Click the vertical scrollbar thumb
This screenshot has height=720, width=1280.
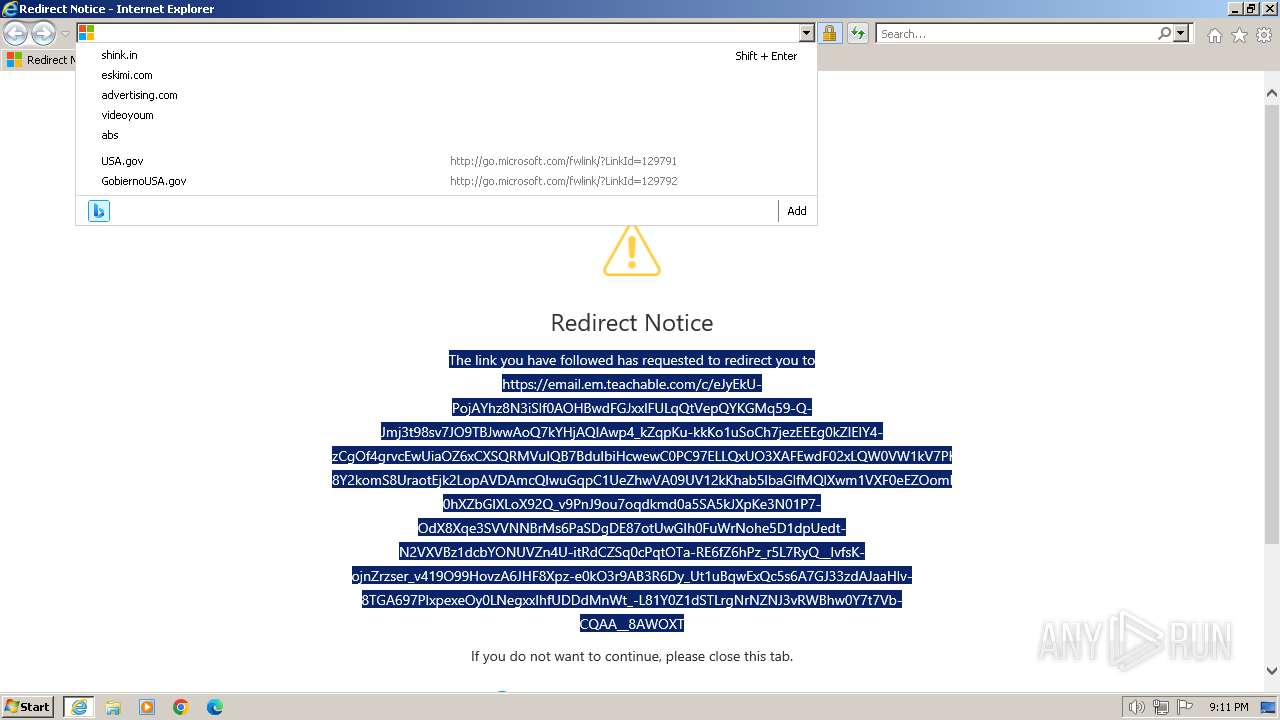pos(1272,324)
